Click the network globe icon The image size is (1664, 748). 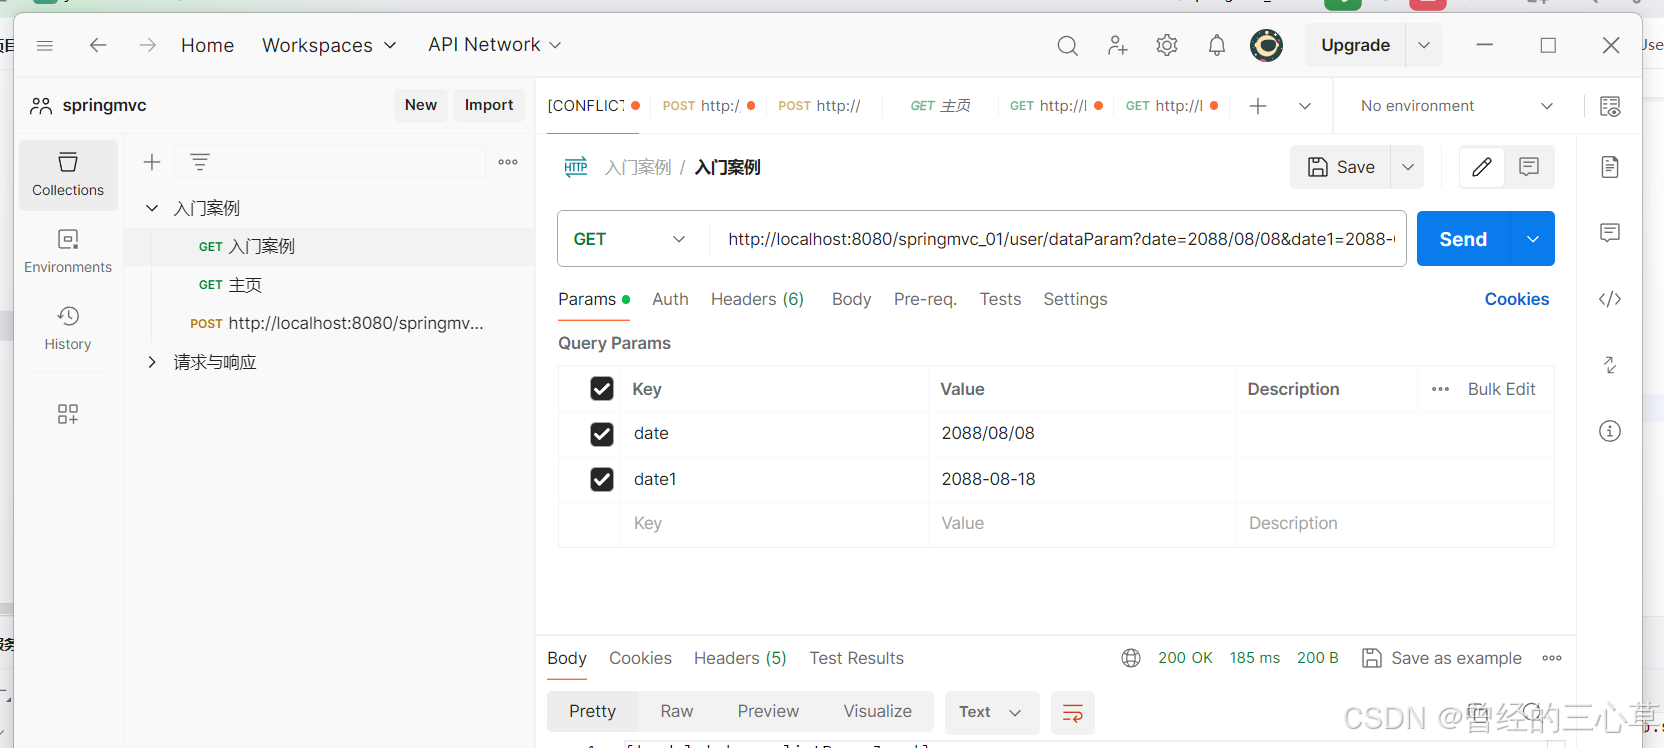[x=1131, y=658]
